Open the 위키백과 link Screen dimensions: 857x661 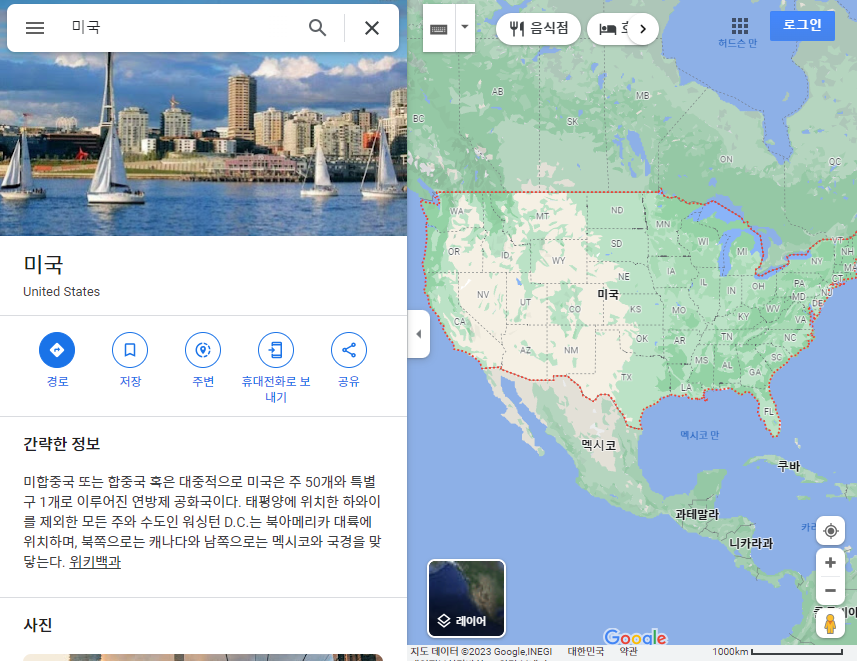coord(95,562)
